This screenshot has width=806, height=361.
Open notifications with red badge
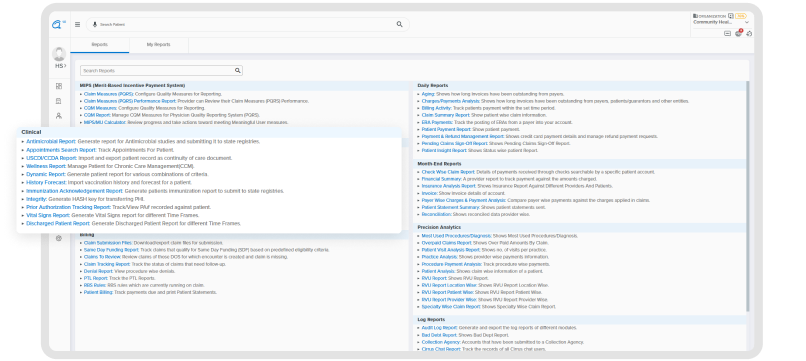coord(739,33)
